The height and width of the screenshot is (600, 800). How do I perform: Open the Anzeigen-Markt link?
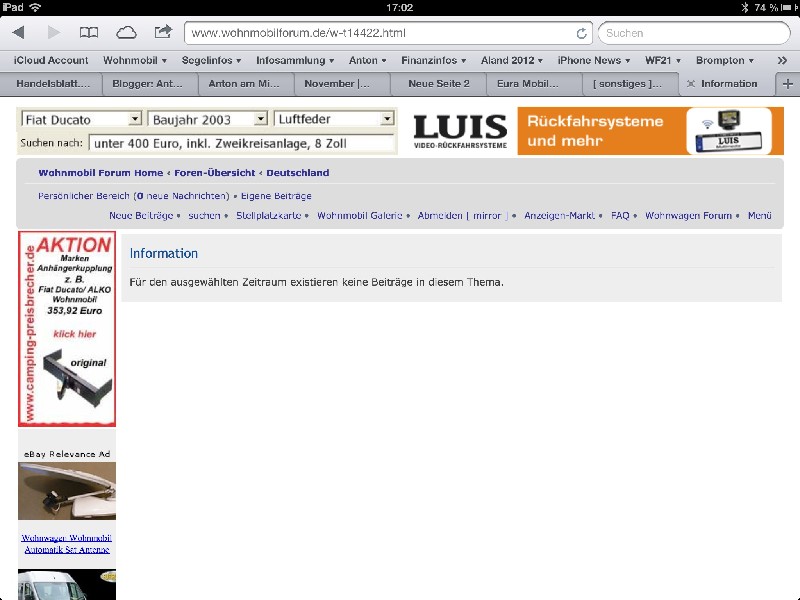[559, 215]
